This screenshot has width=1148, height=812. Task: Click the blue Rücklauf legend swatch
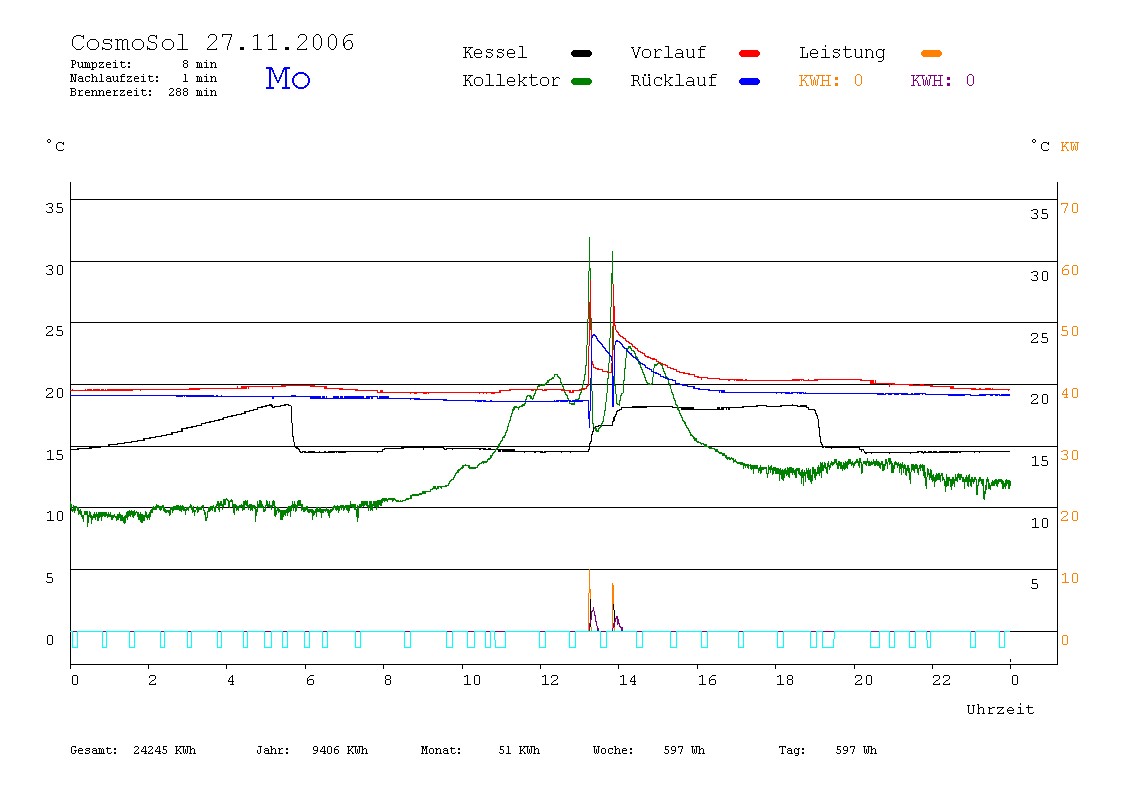pos(750,81)
